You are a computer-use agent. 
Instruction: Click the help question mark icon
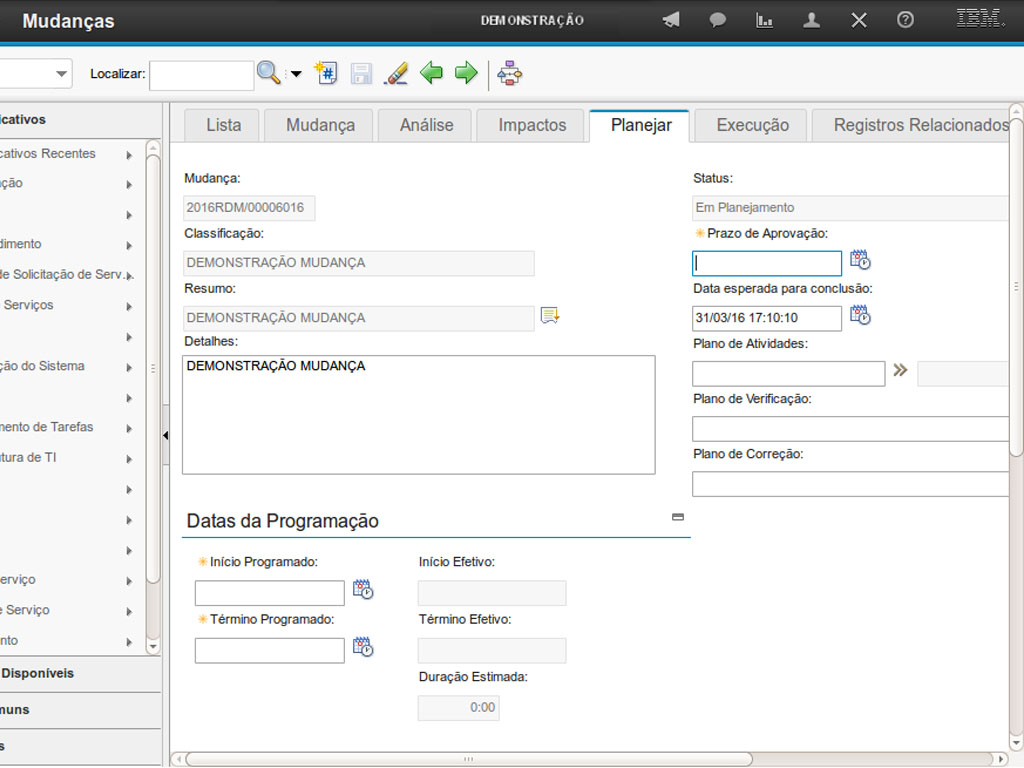[x=905, y=20]
